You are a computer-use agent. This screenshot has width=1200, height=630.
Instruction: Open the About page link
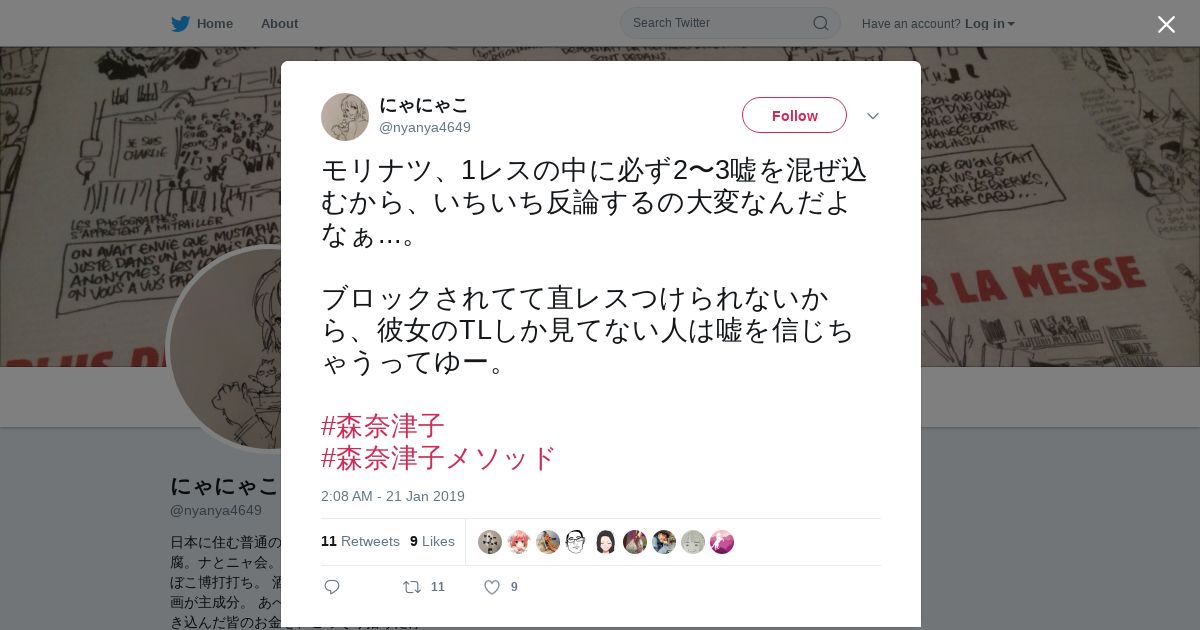coord(279,23)
